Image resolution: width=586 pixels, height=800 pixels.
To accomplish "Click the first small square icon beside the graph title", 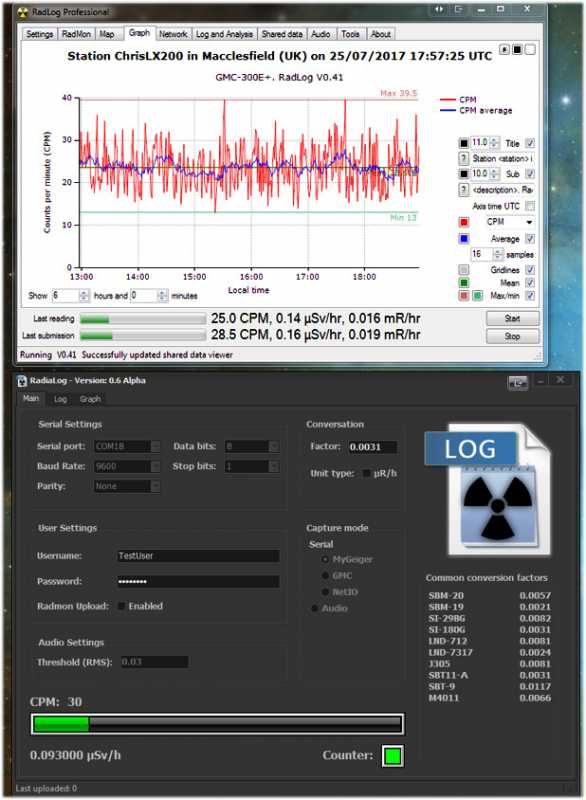I will click(x=504, y=49).
